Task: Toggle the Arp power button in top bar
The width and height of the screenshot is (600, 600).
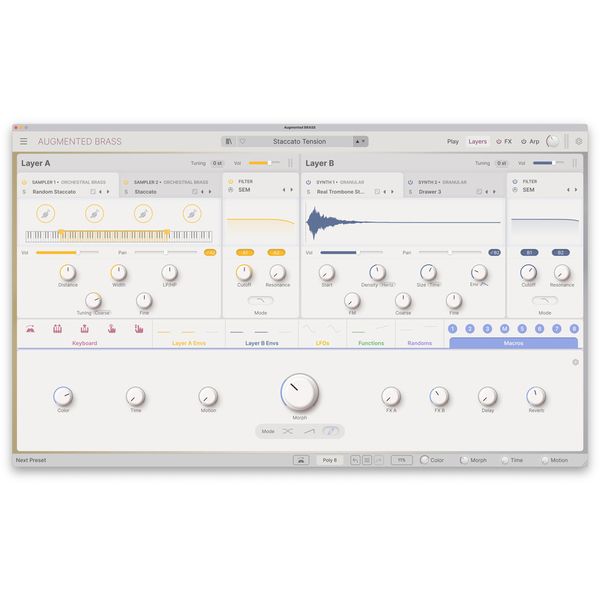Action: [523, 142]
